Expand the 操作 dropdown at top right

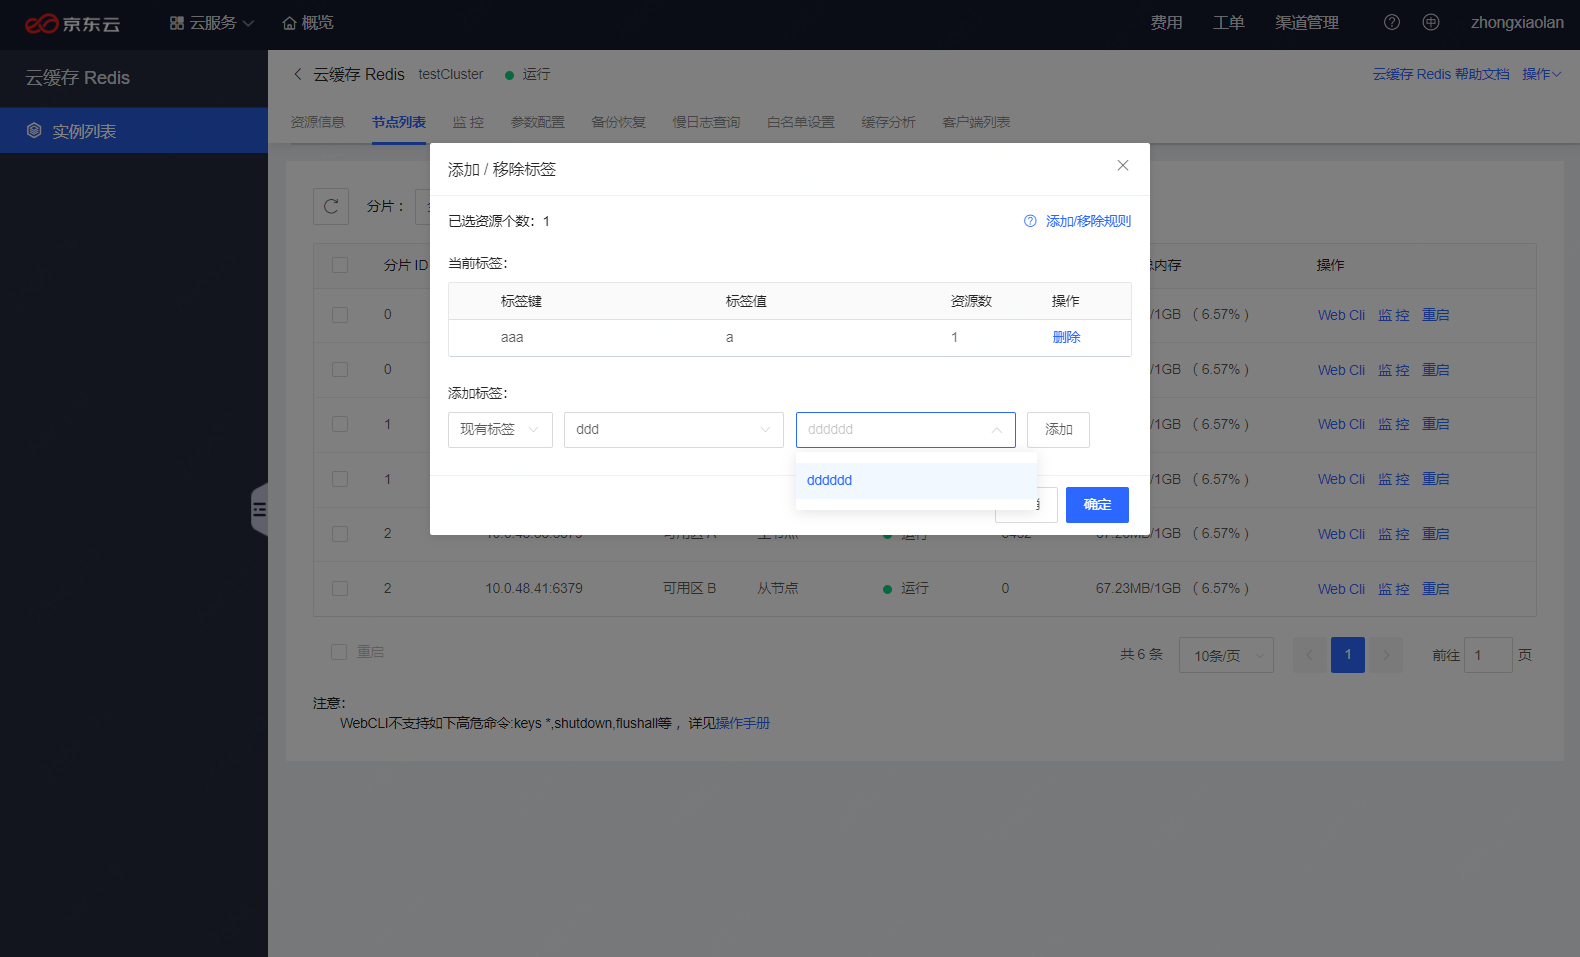[x=1541, y=74]
